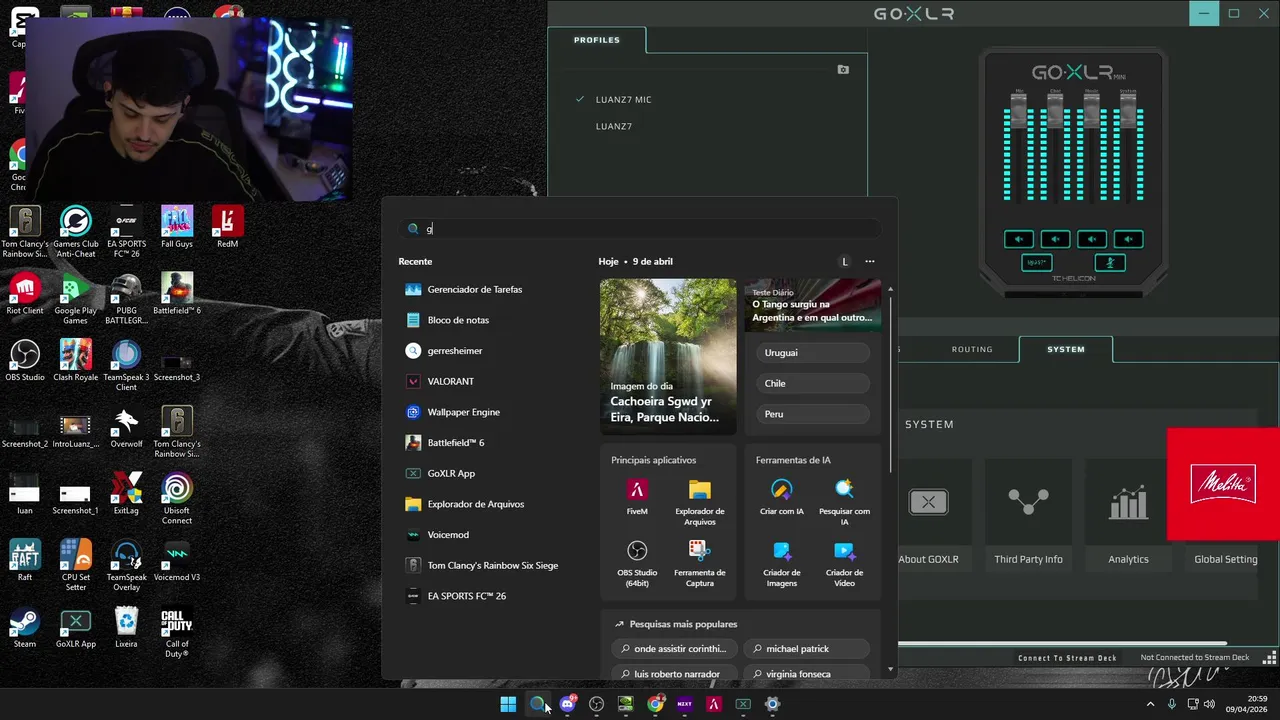The height and width of the screenshot is (720, 1280).
Task: Toggle the Mic channel mute button
Action: [1019, 239]
